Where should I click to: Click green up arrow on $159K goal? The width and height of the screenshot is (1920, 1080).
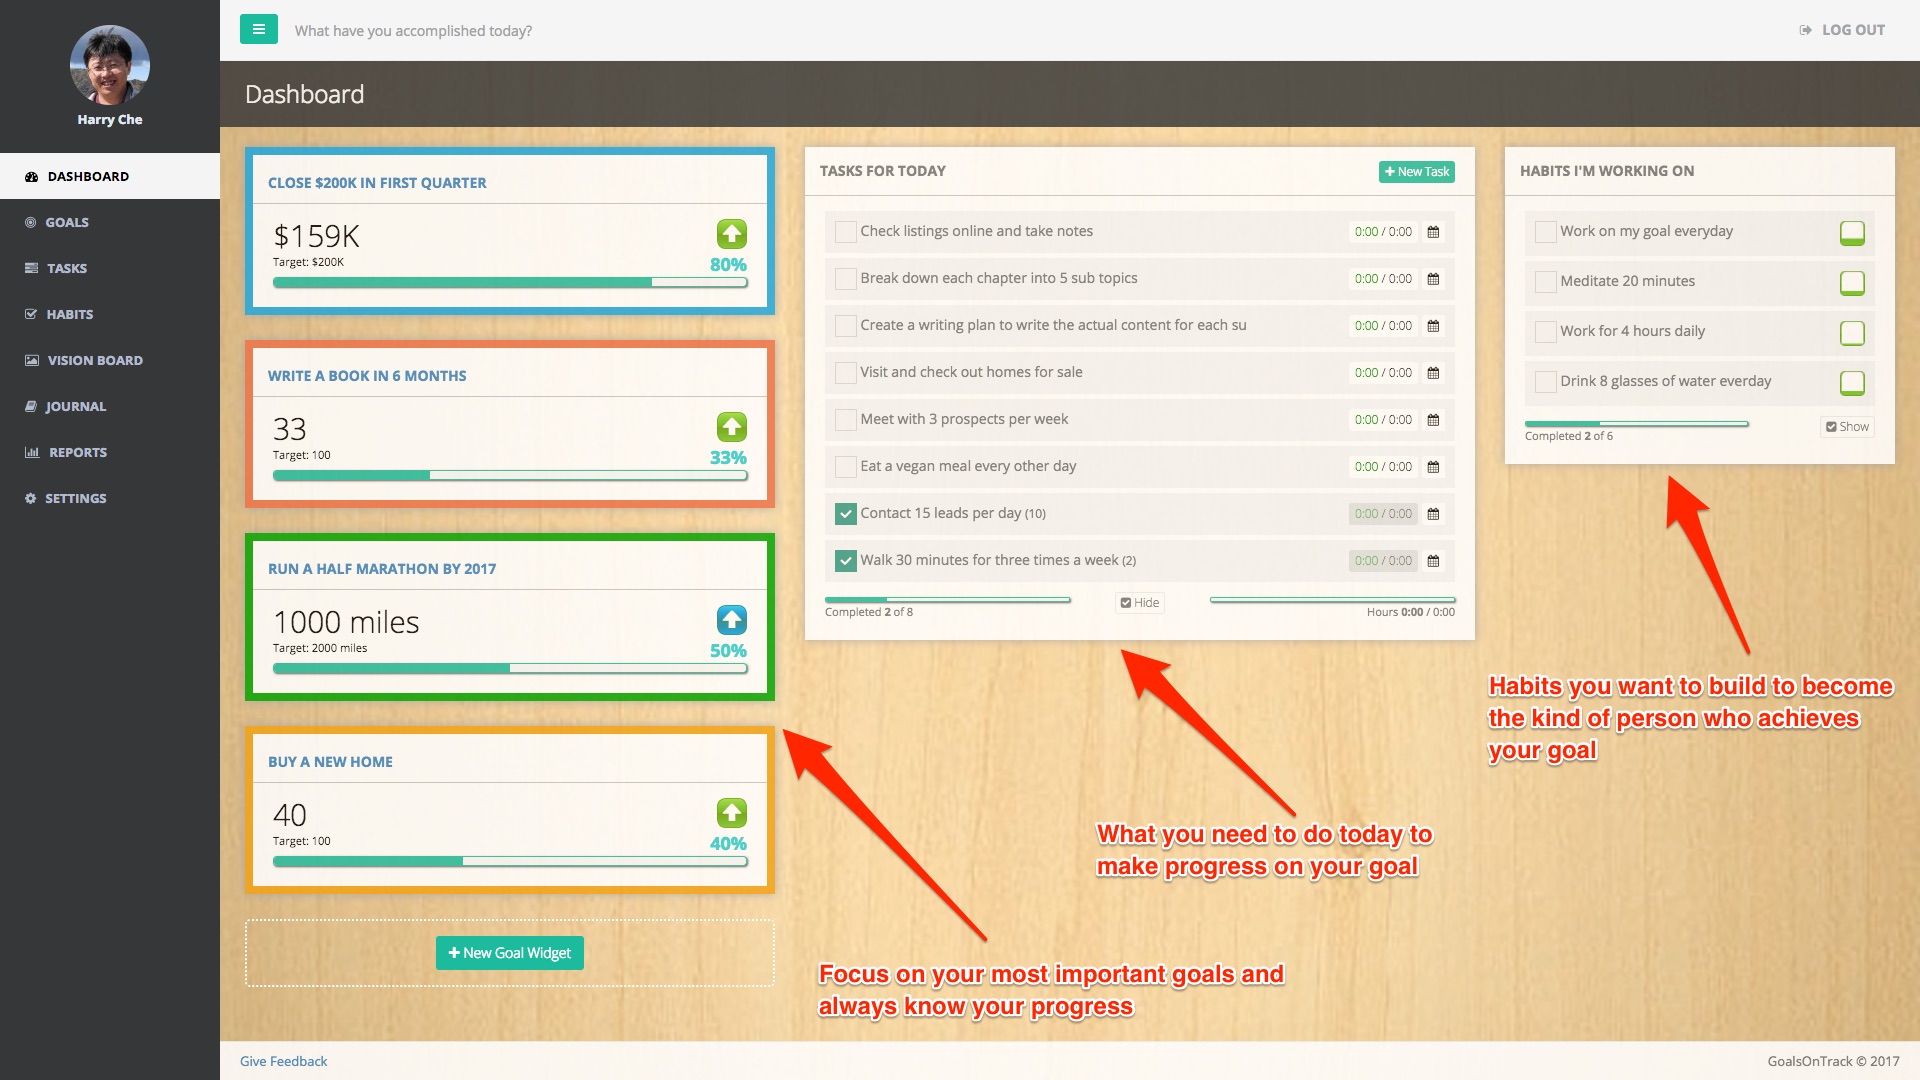(x=731, y=234)
